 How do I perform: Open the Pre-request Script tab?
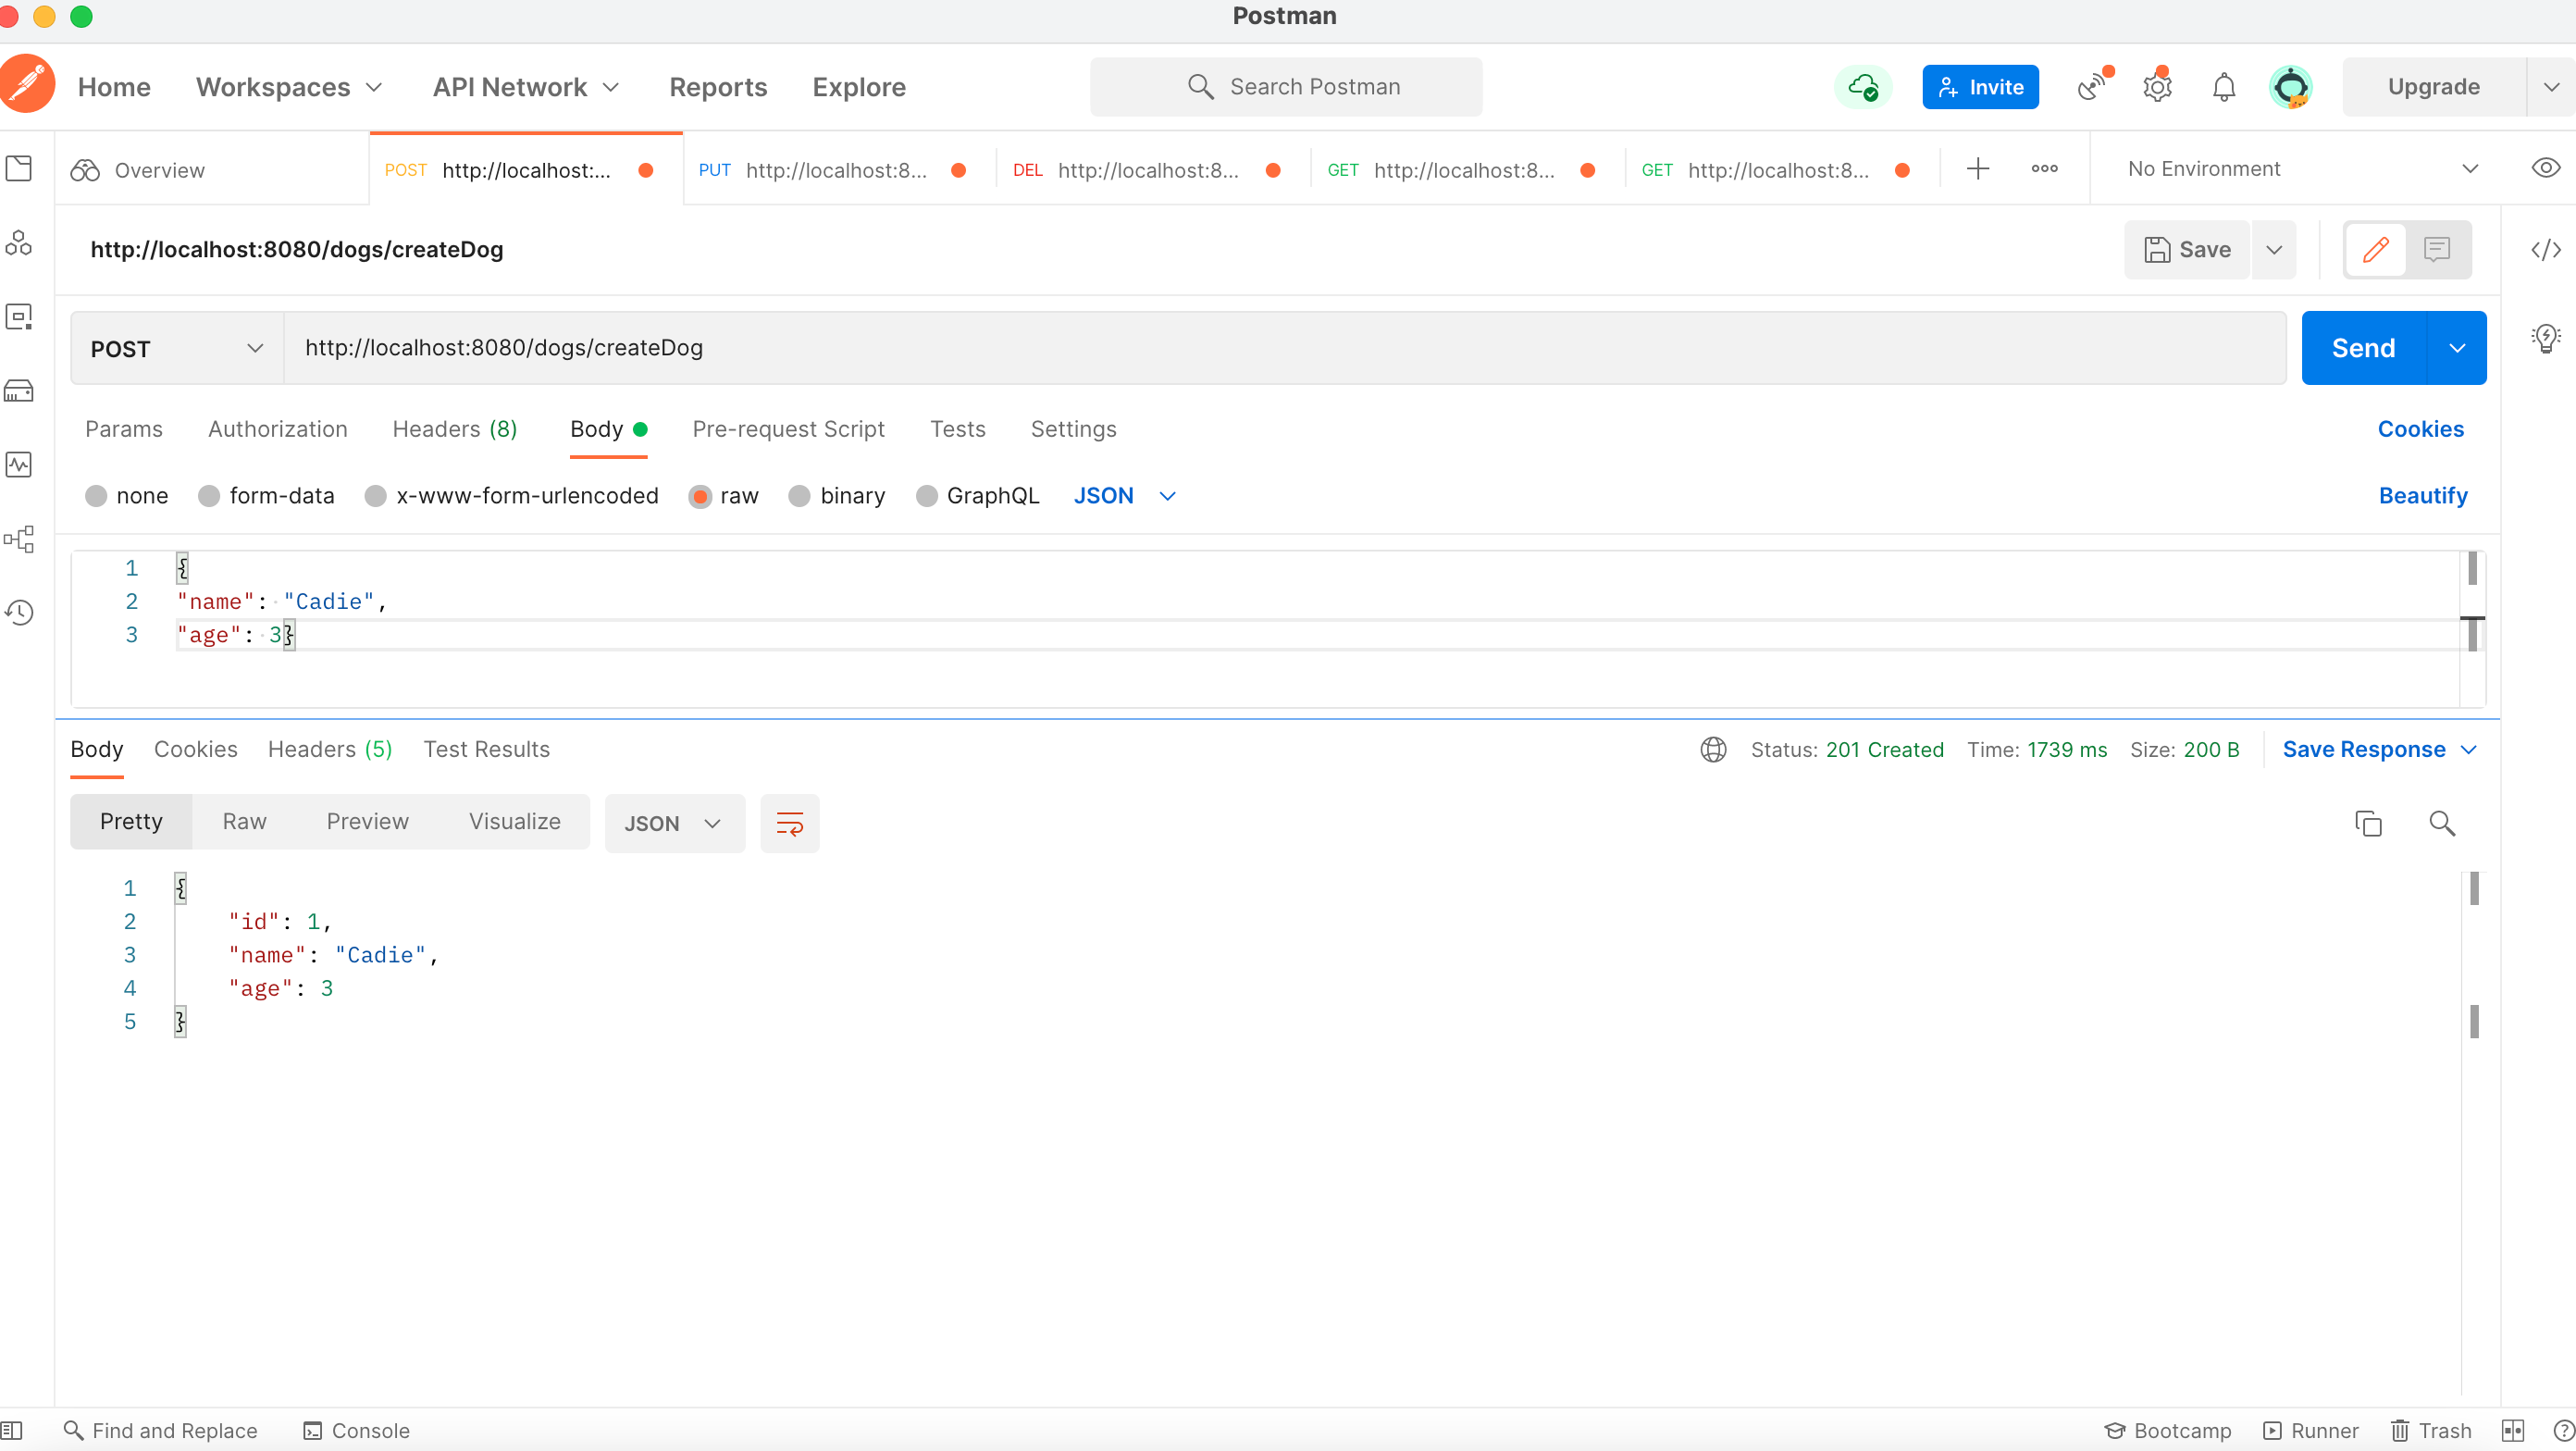(788, 429)
